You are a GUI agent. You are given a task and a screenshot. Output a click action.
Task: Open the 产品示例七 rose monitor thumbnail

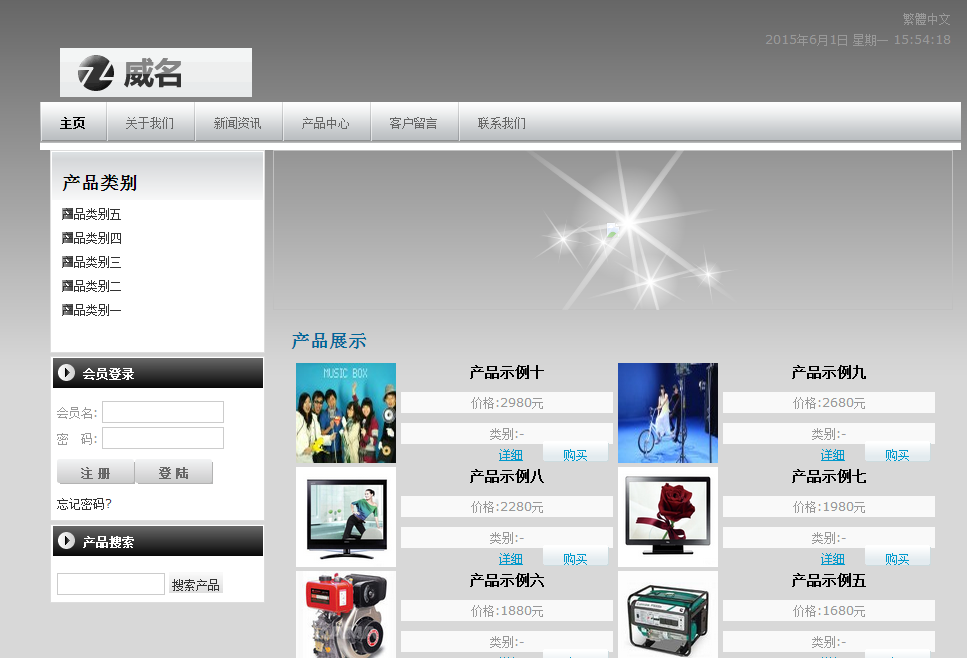(x=667, y=517)
